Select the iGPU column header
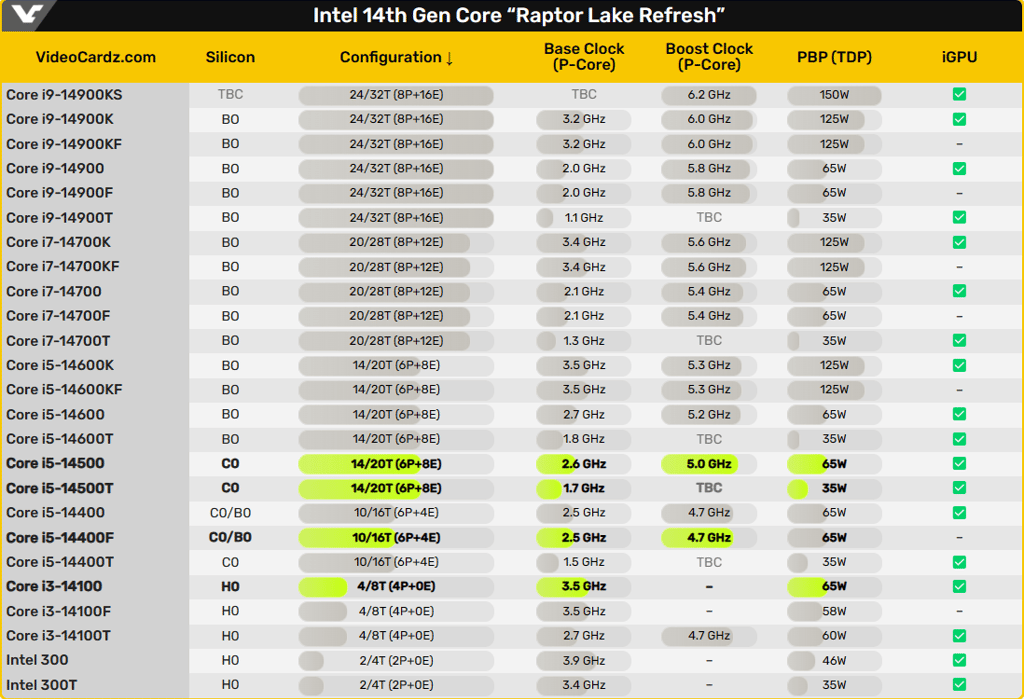 (959, 57)
